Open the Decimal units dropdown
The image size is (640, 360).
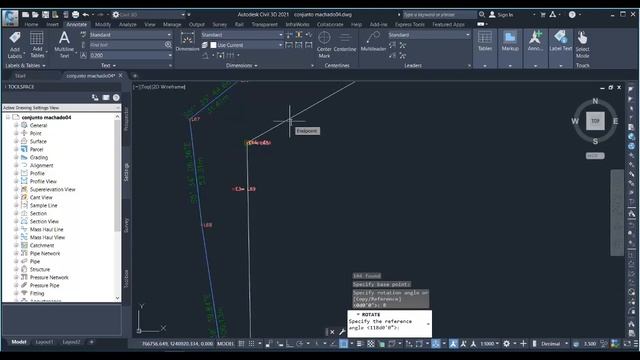pyautogui.click(x=554, y=344)
